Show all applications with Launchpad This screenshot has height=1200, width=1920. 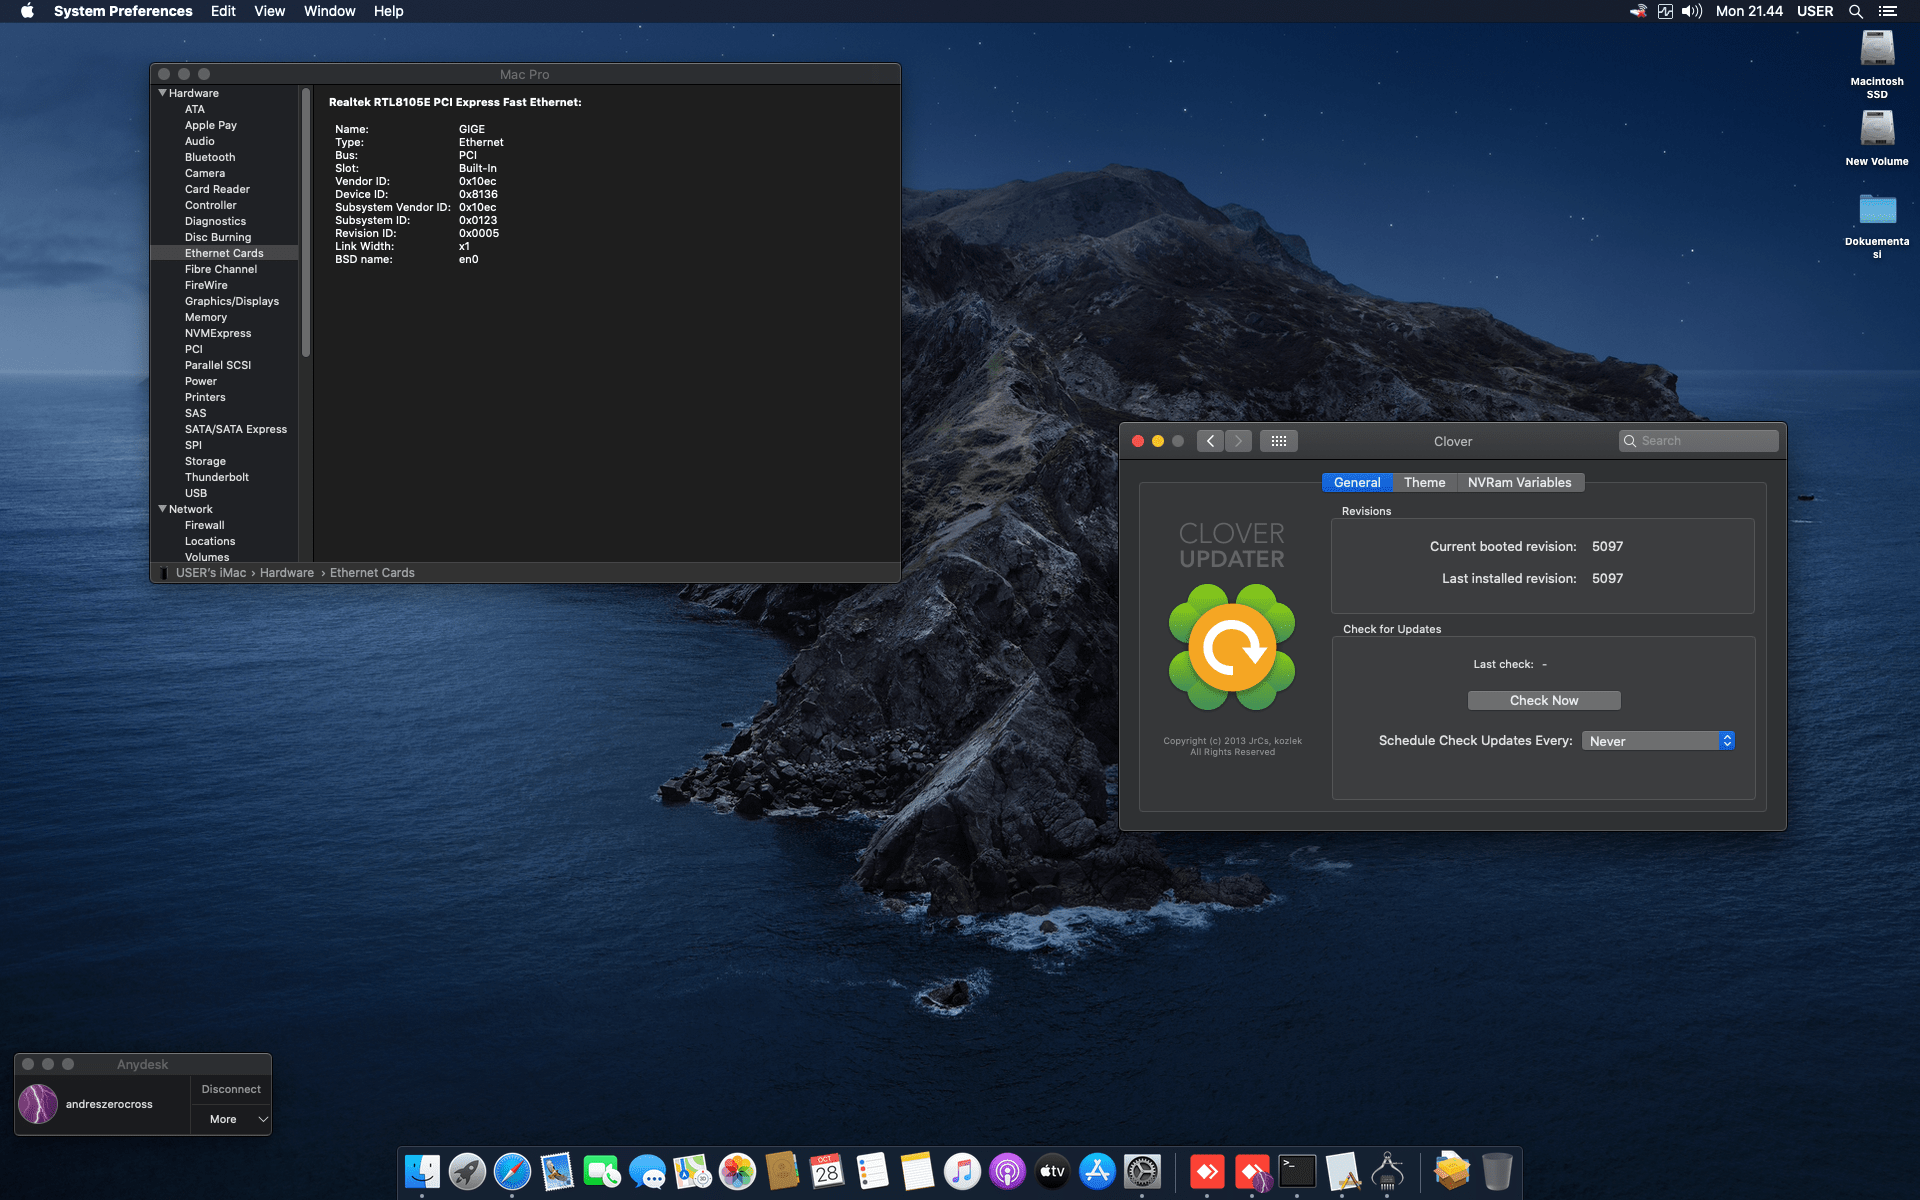tap(467, 1170)
